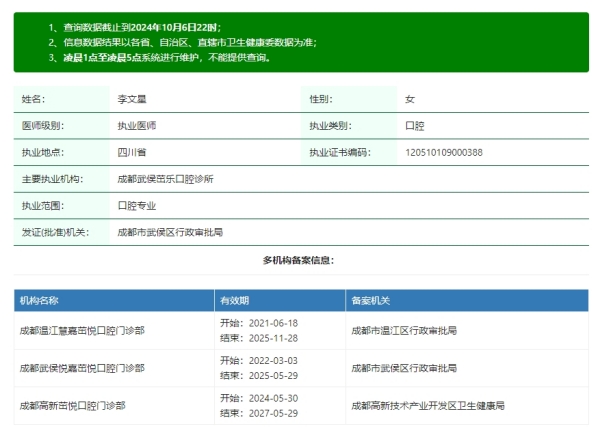Click the 发证(批准)机关 label
600x435 pixels.
(55, 232)
